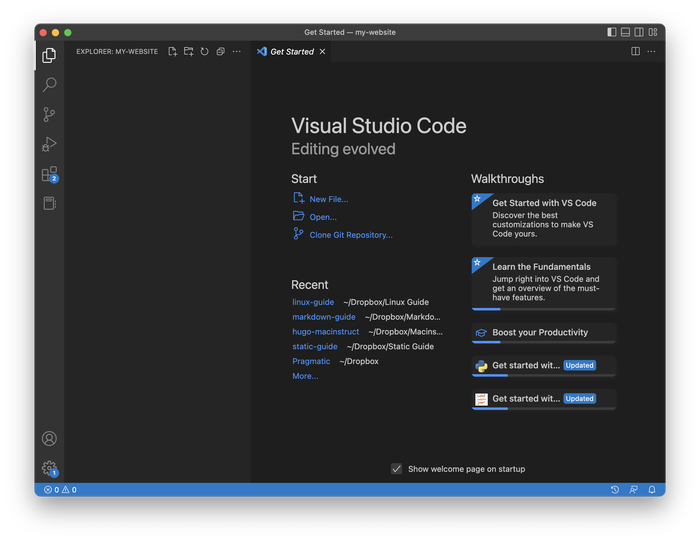The height and width of the screenshot is (542, 700).
Task: Uncheck Show welcome page on startup
Action: pos(396,469)
